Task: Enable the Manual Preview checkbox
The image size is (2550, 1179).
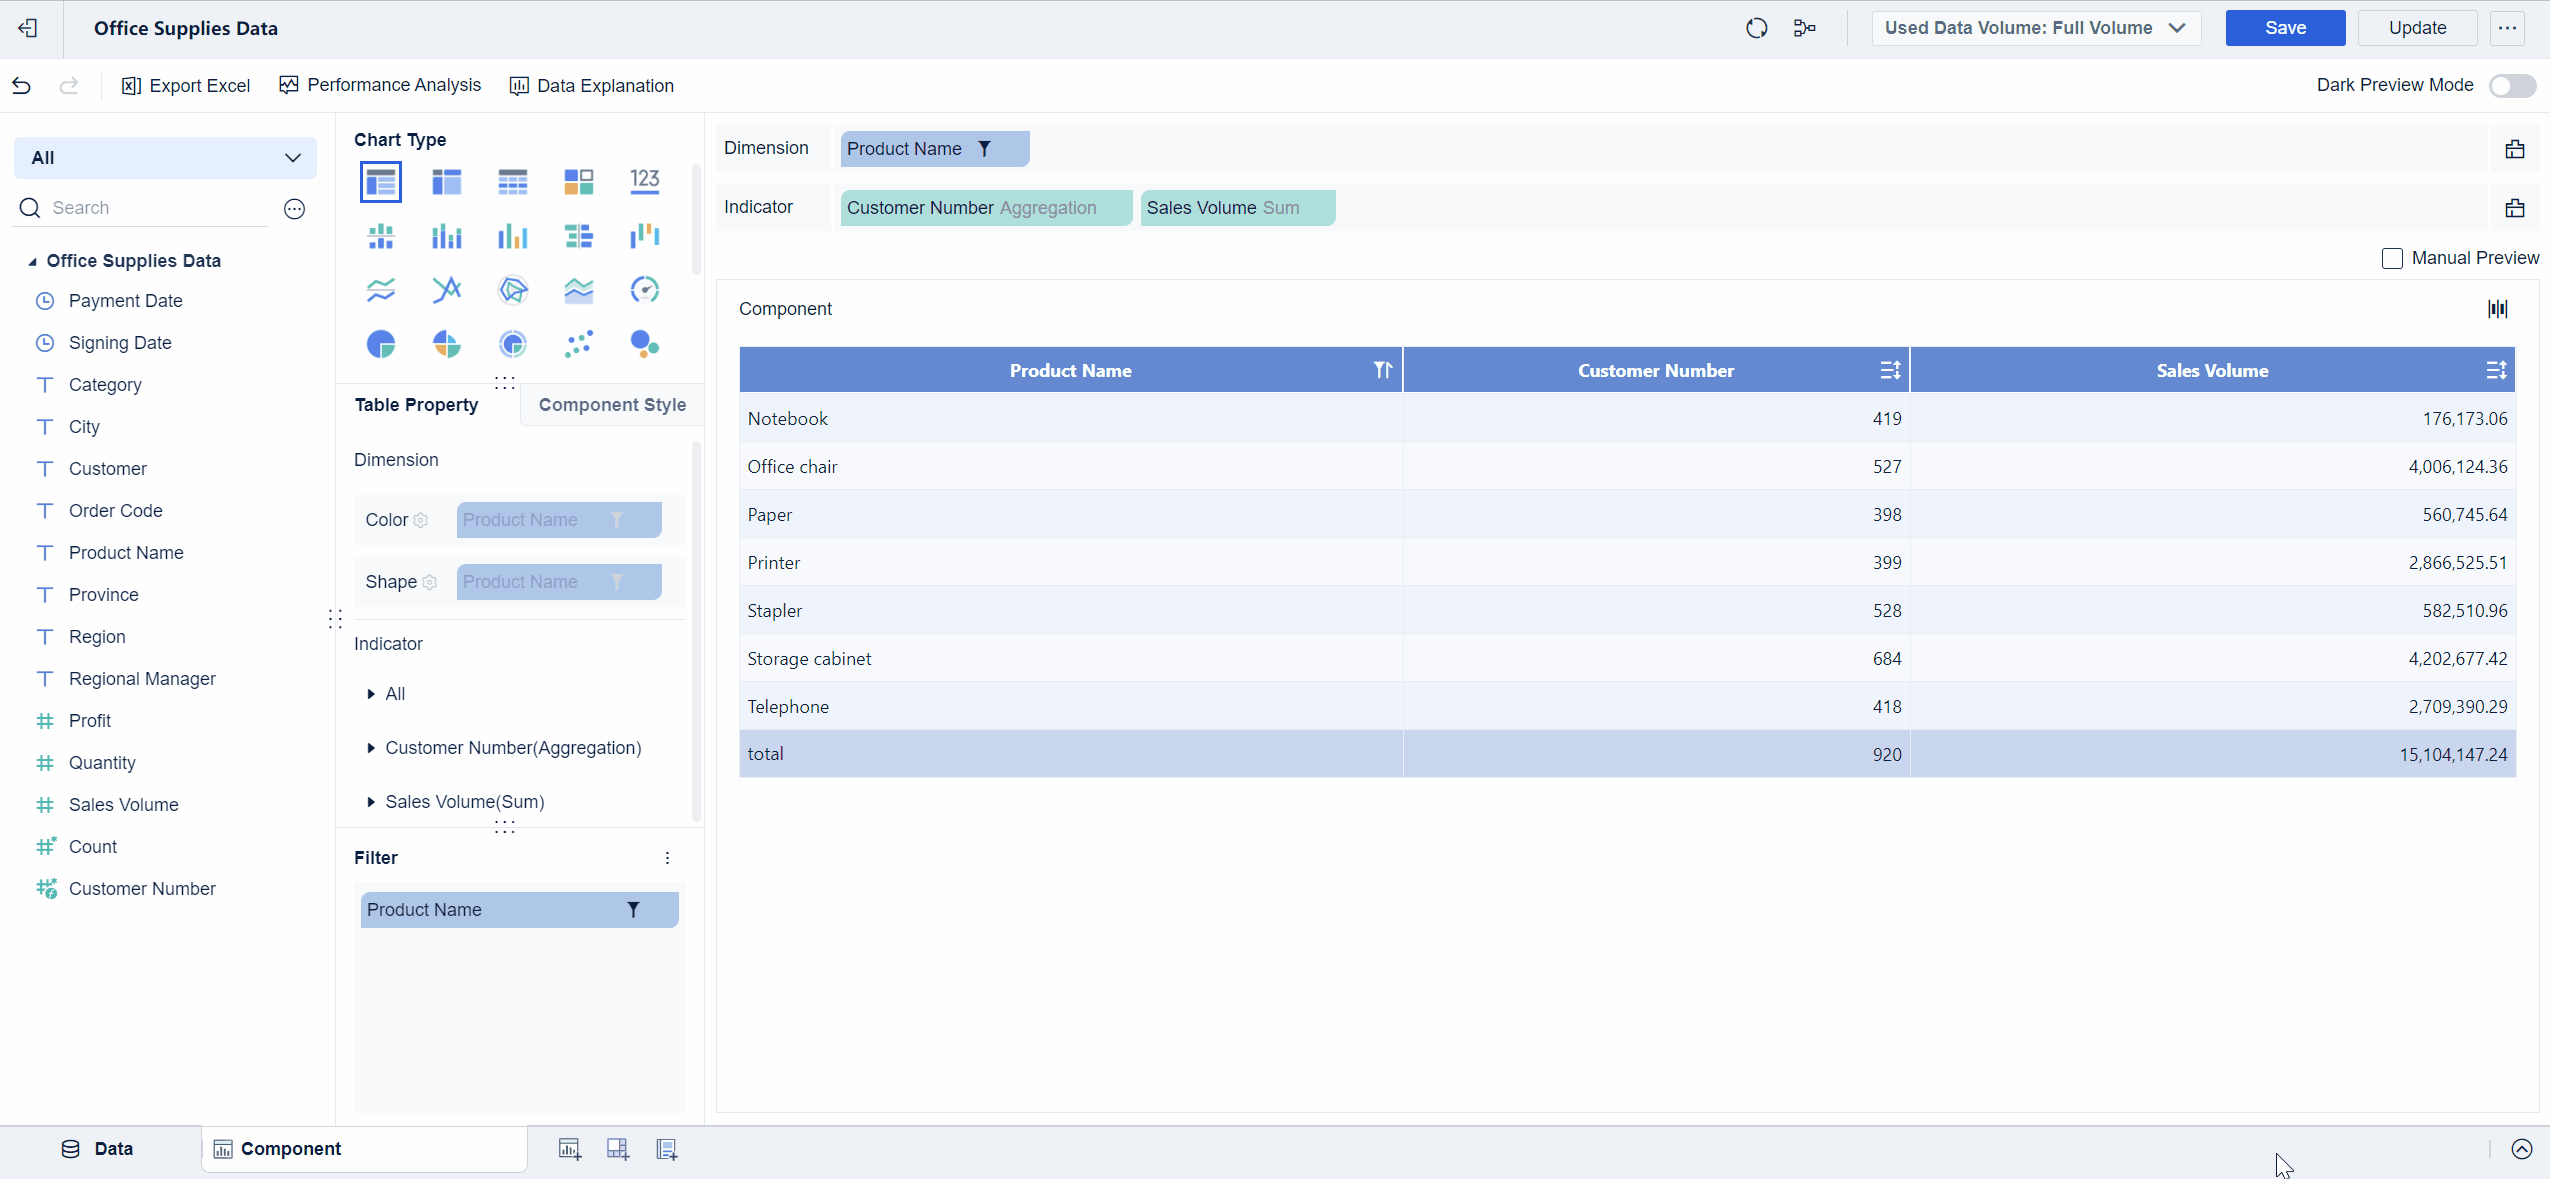Action: 2392,259
